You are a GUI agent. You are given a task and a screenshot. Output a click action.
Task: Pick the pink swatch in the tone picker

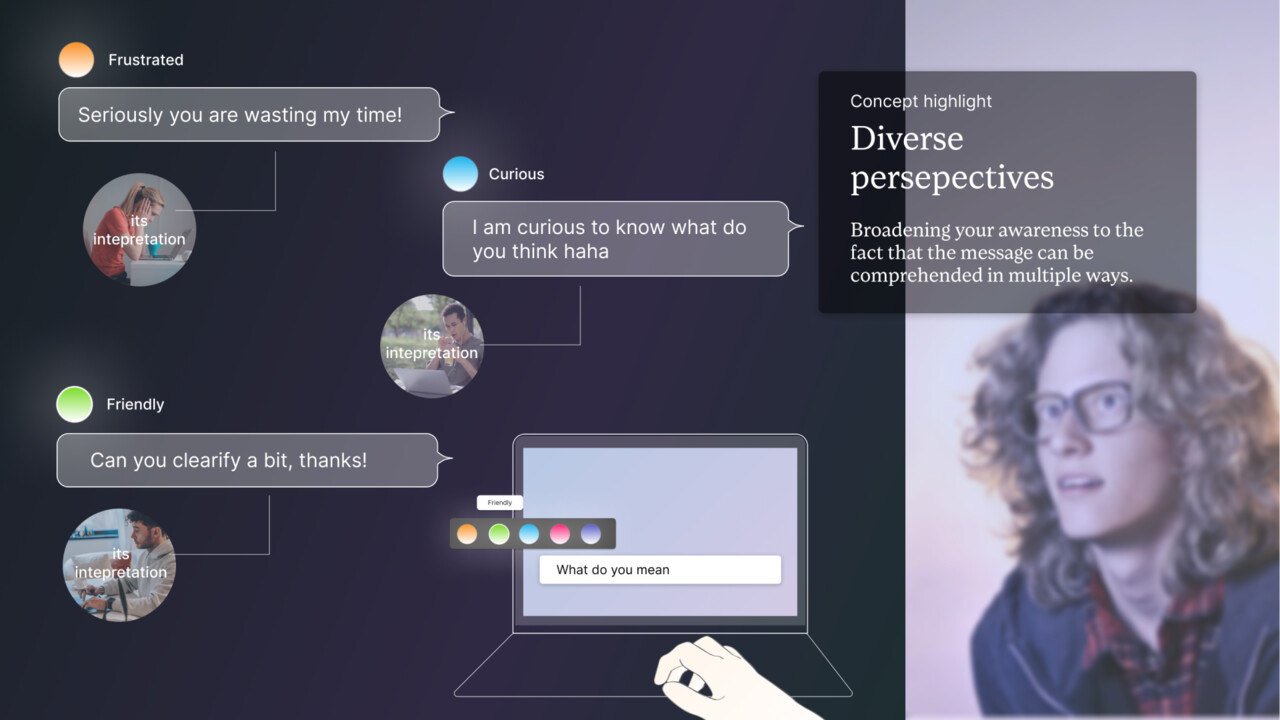(560, 534)
